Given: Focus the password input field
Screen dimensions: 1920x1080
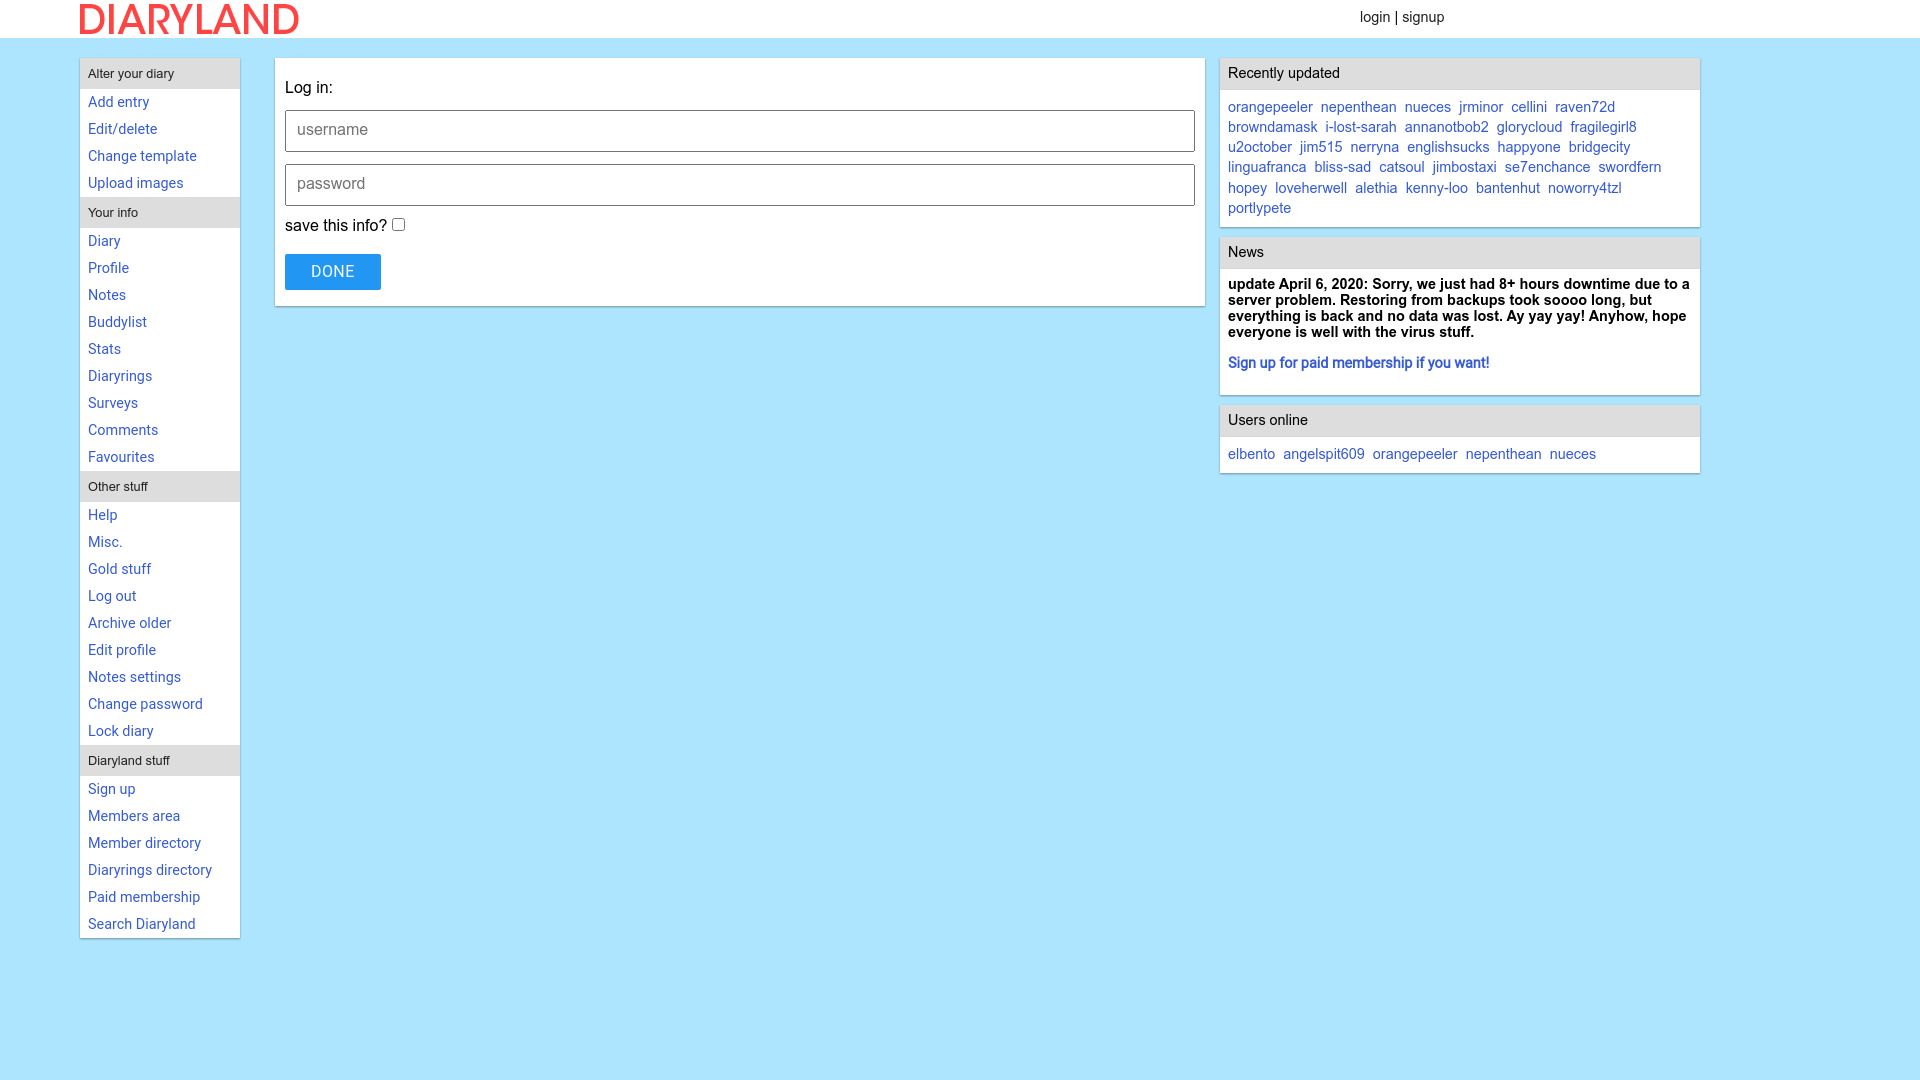Looking at the screenshot, I should [x=740, y=185].
